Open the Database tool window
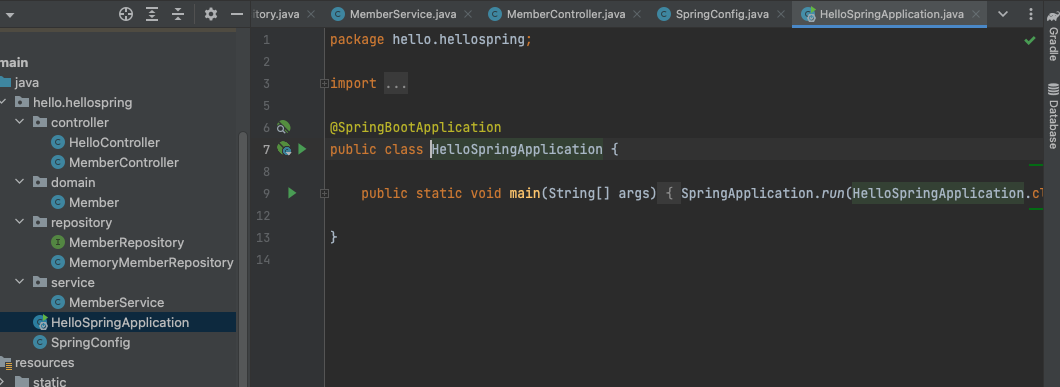Screen dimensions: 1060x387 [x=1053, y=115]
